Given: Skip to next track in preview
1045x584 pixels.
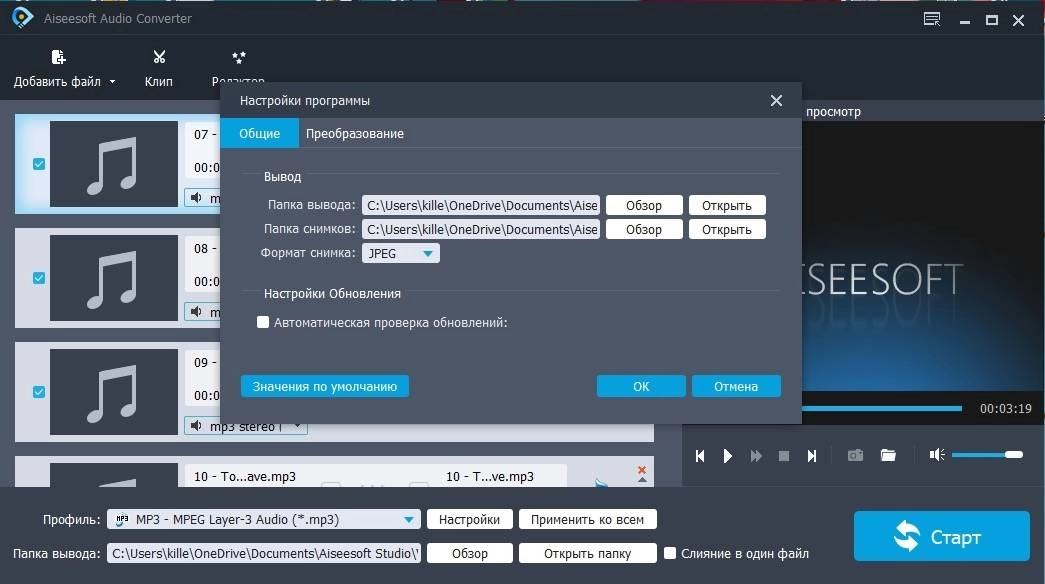Looking at the screenshot, I should [812, 456].
